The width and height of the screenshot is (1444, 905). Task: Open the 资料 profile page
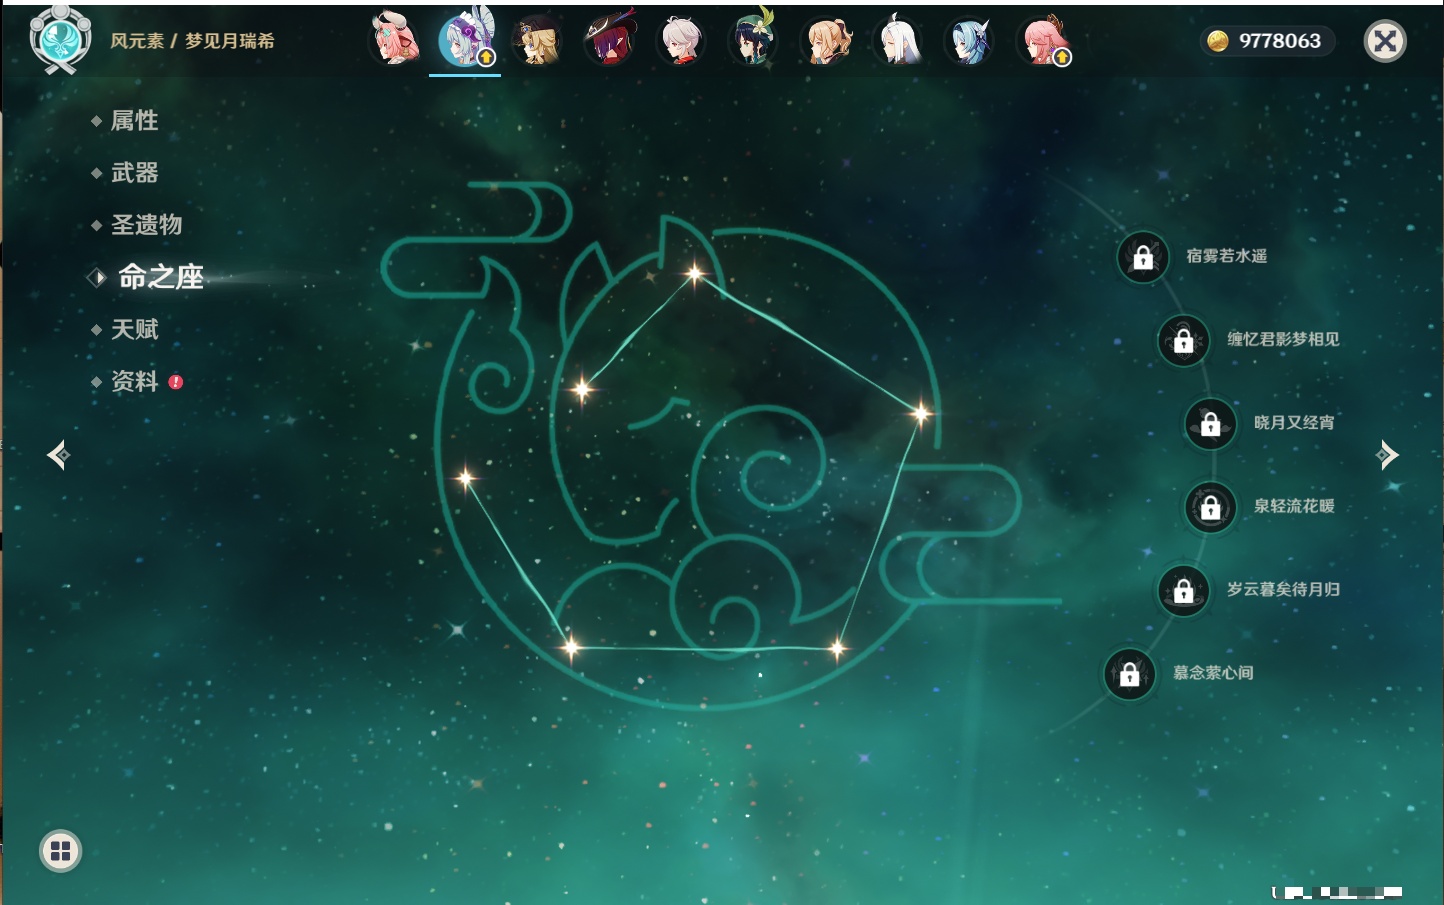(x=134, y=382)
